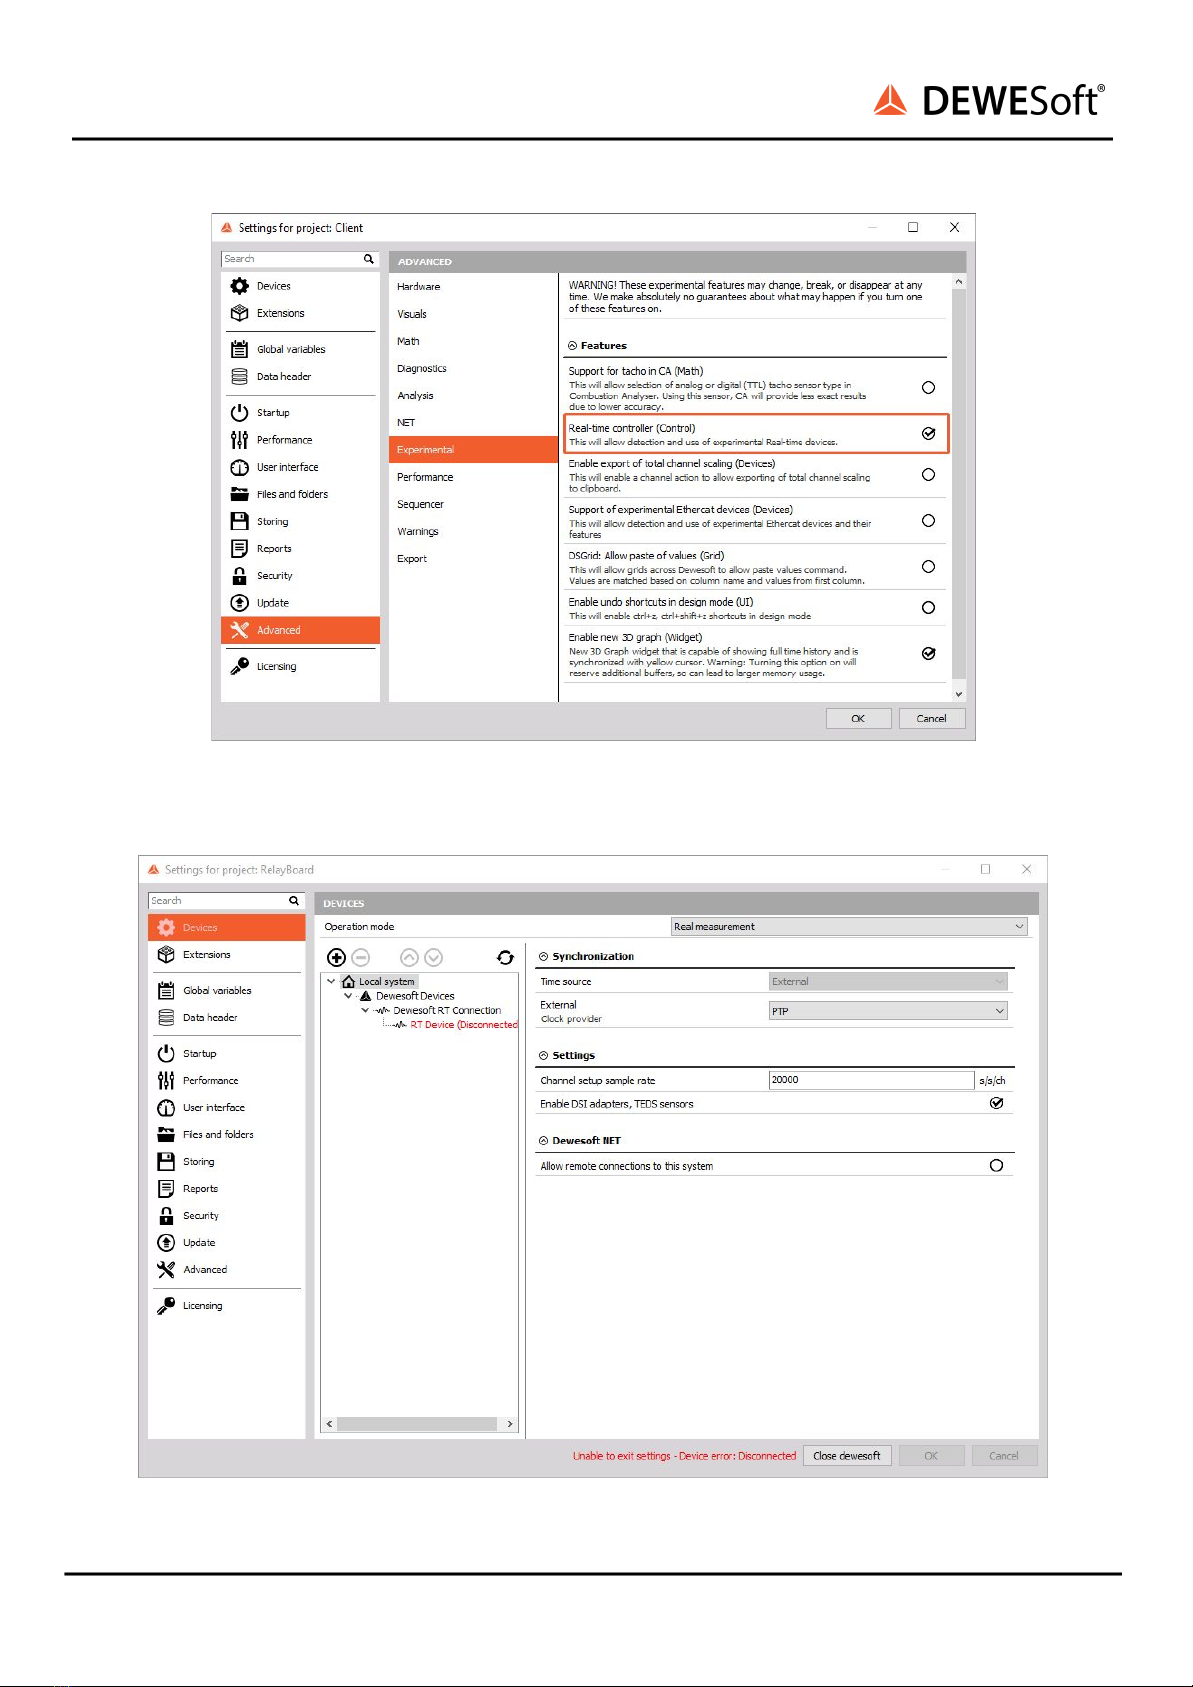The height and width of the screenshot is (1687, 1193).
Task: Open Storing floppy icon in Client settings window
Action: (x=239, y=521)
